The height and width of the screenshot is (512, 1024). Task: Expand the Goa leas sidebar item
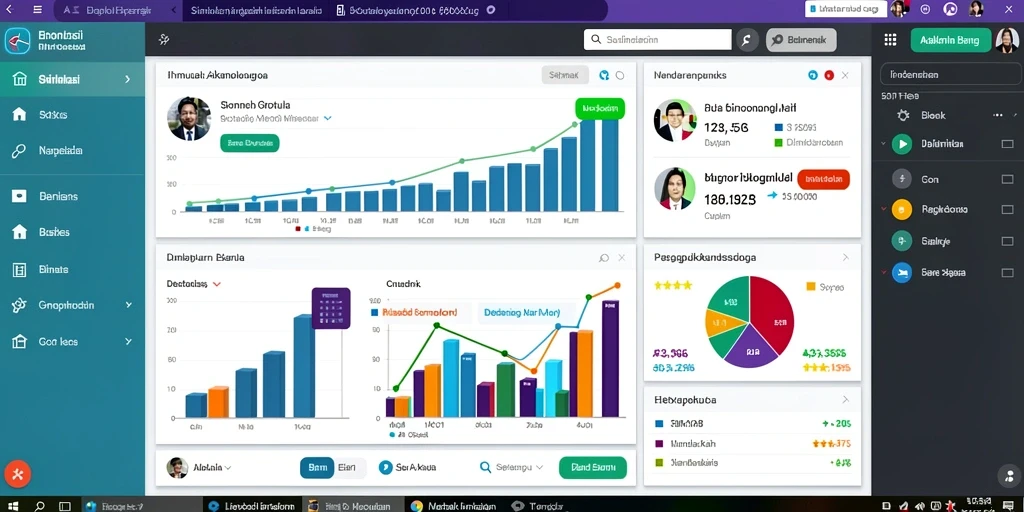point(129,342)
